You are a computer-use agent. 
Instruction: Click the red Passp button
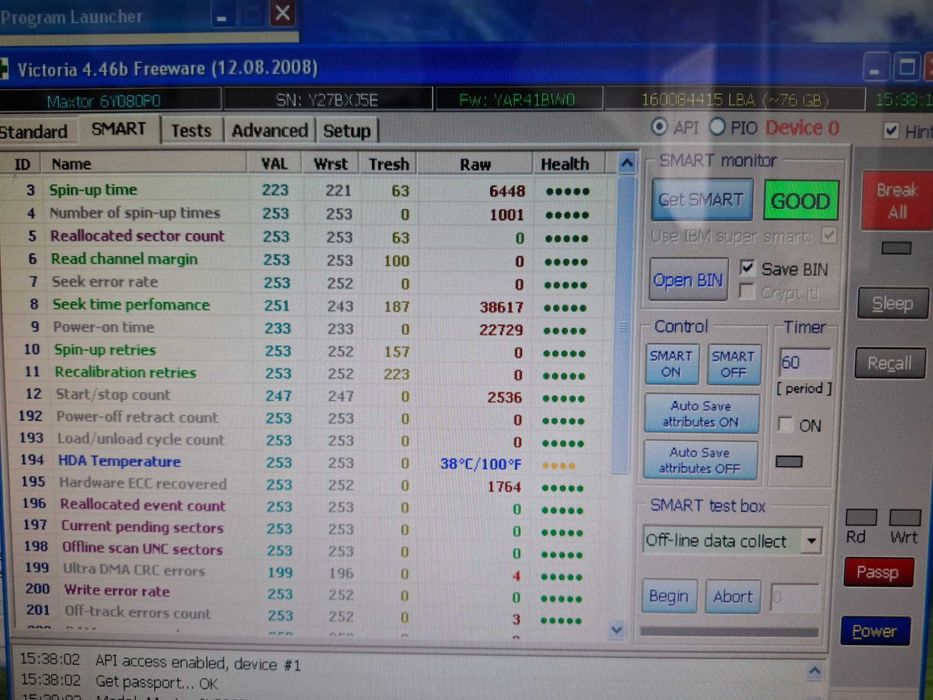click(x=878, y=572)
